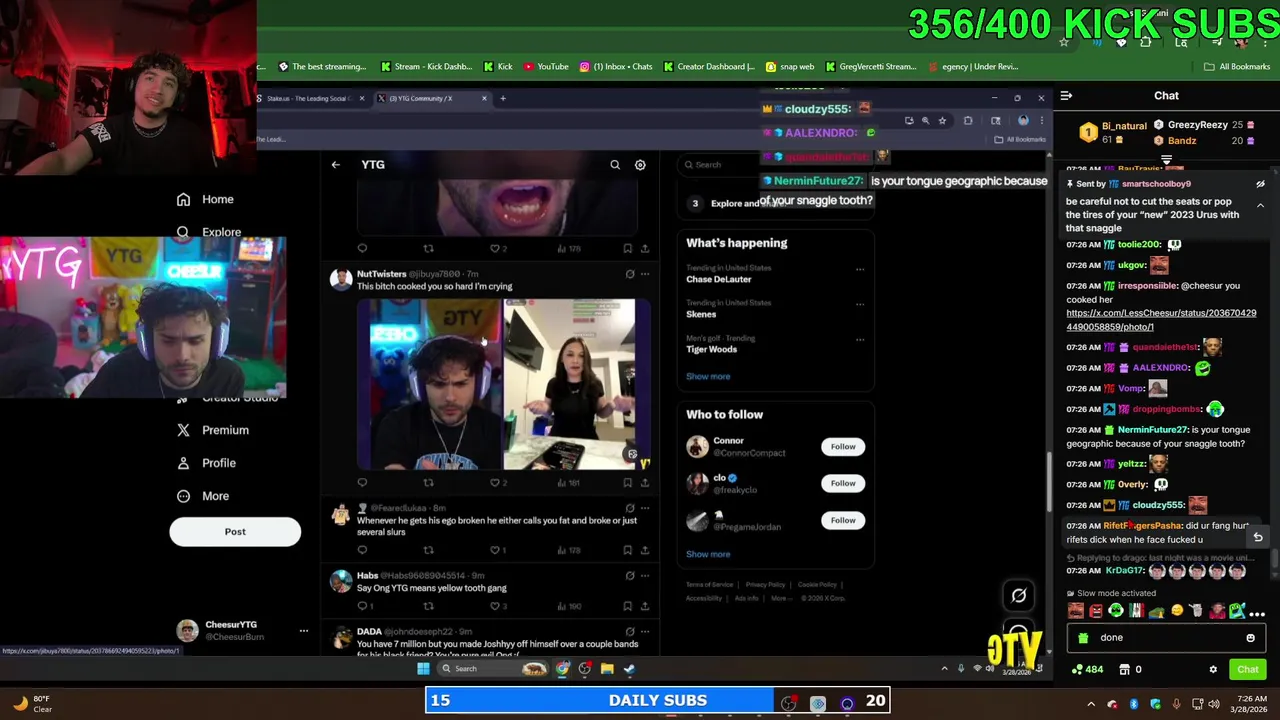This screenshot has height=720, width=1280.
Task: Open the emote picker in chat input
Action: tap(1250, 638)
